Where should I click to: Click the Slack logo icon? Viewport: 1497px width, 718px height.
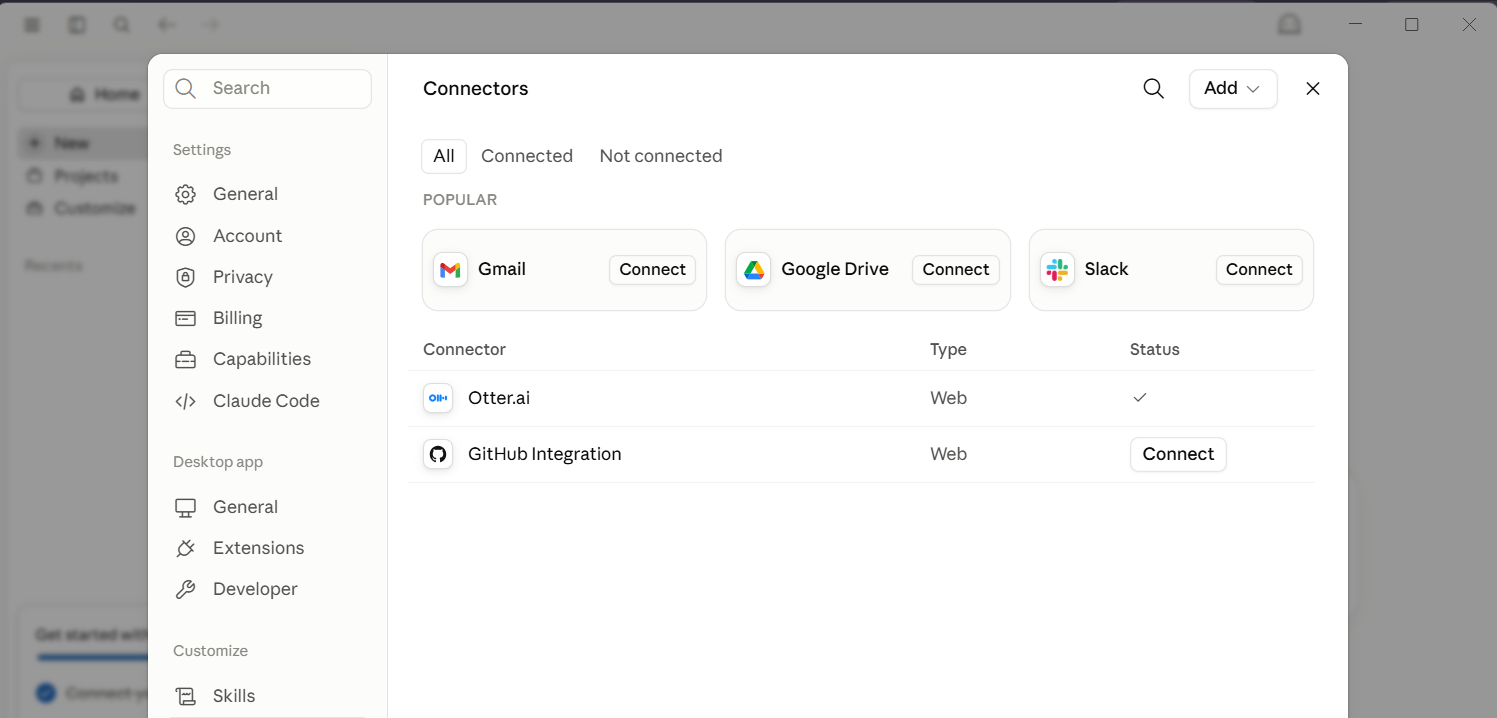(1057, 270)
